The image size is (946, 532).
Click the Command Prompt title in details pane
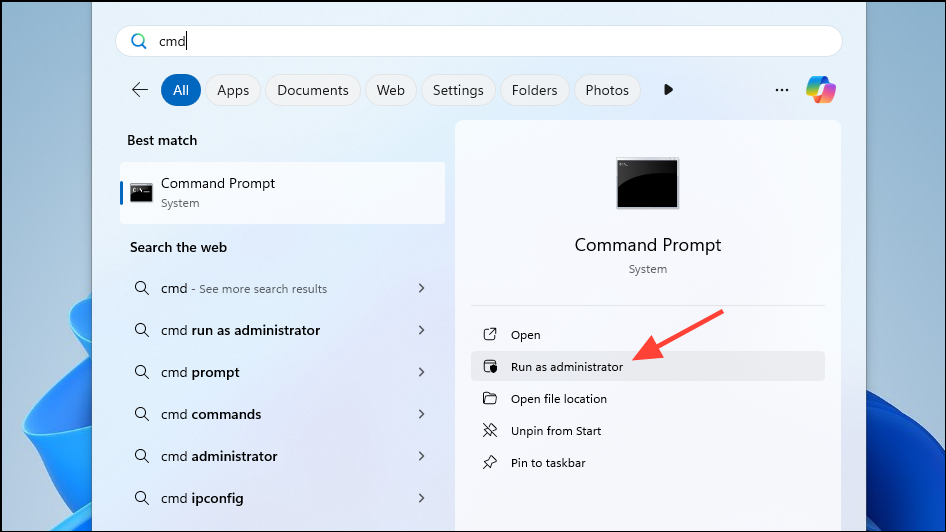click(647, 245)
